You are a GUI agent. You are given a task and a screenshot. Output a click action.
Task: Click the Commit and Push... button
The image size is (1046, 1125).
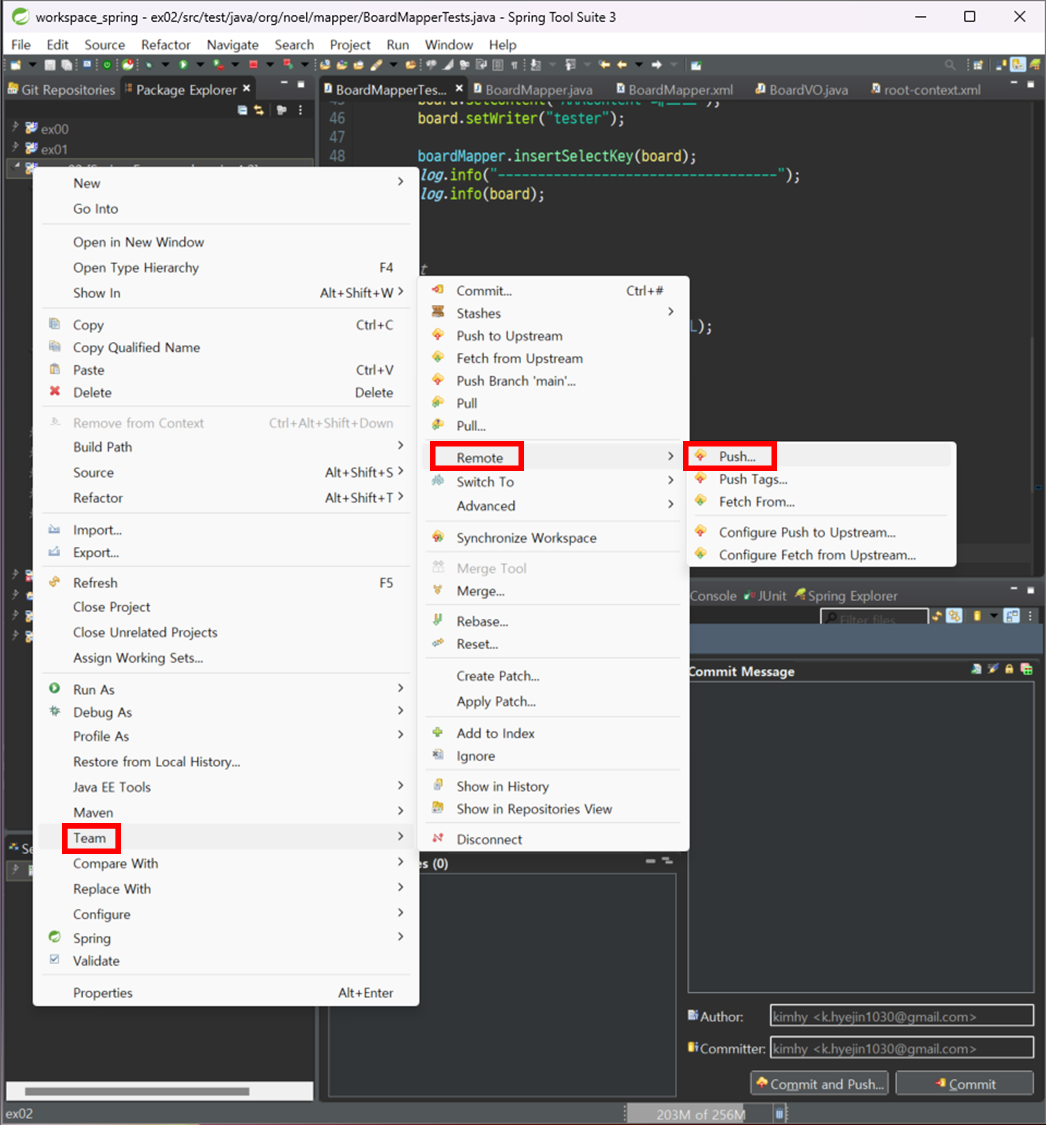point(819,1083)
